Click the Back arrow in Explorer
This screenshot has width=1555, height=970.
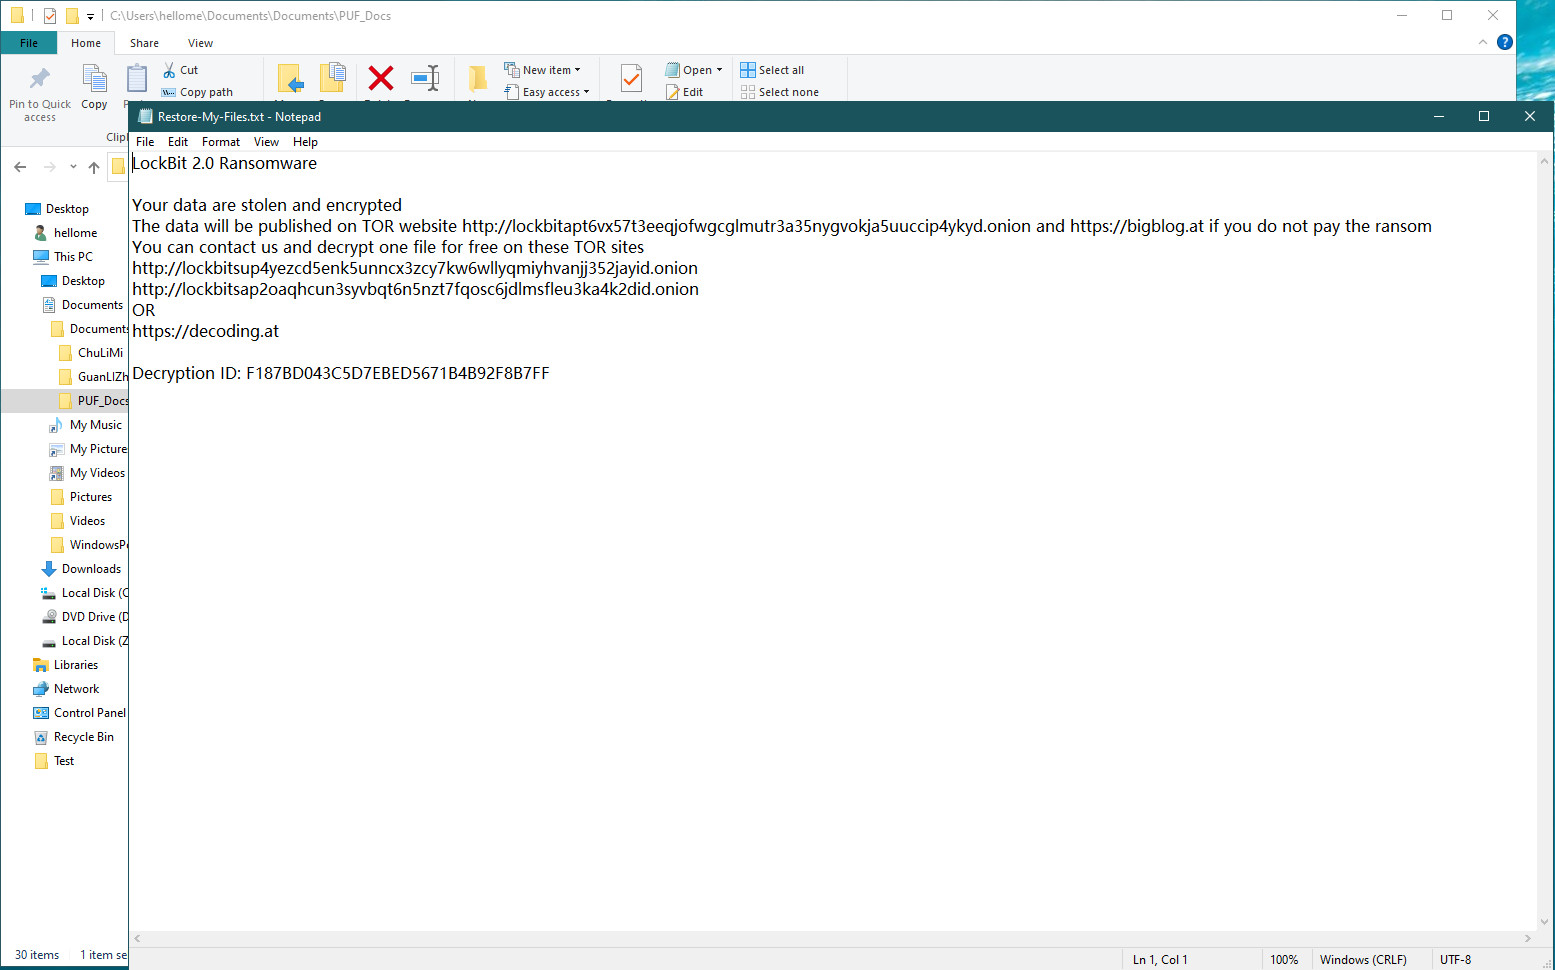click(21, 167)
